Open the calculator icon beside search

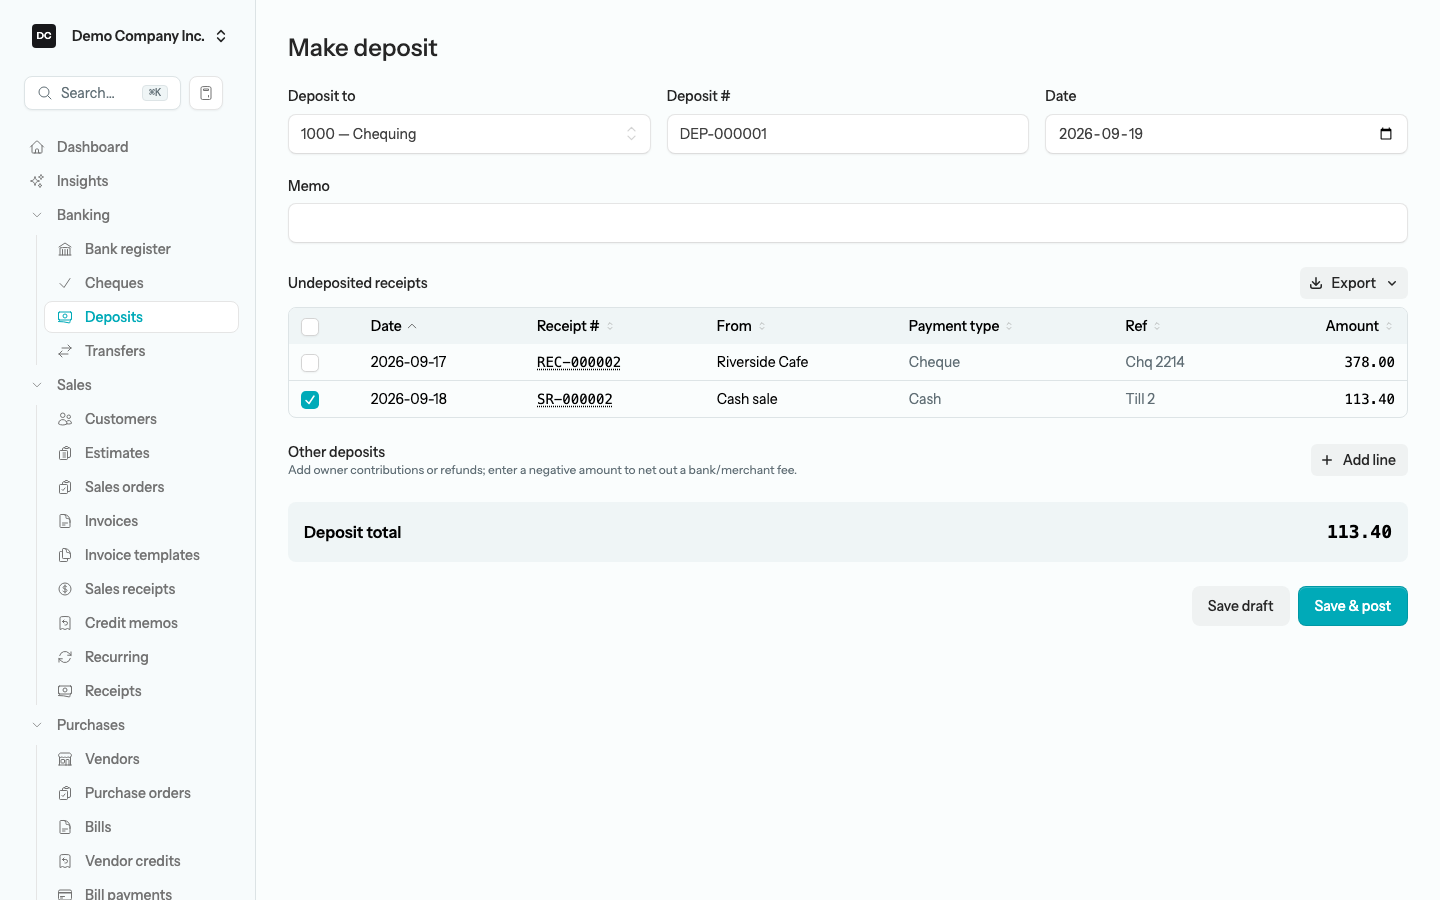206,93
